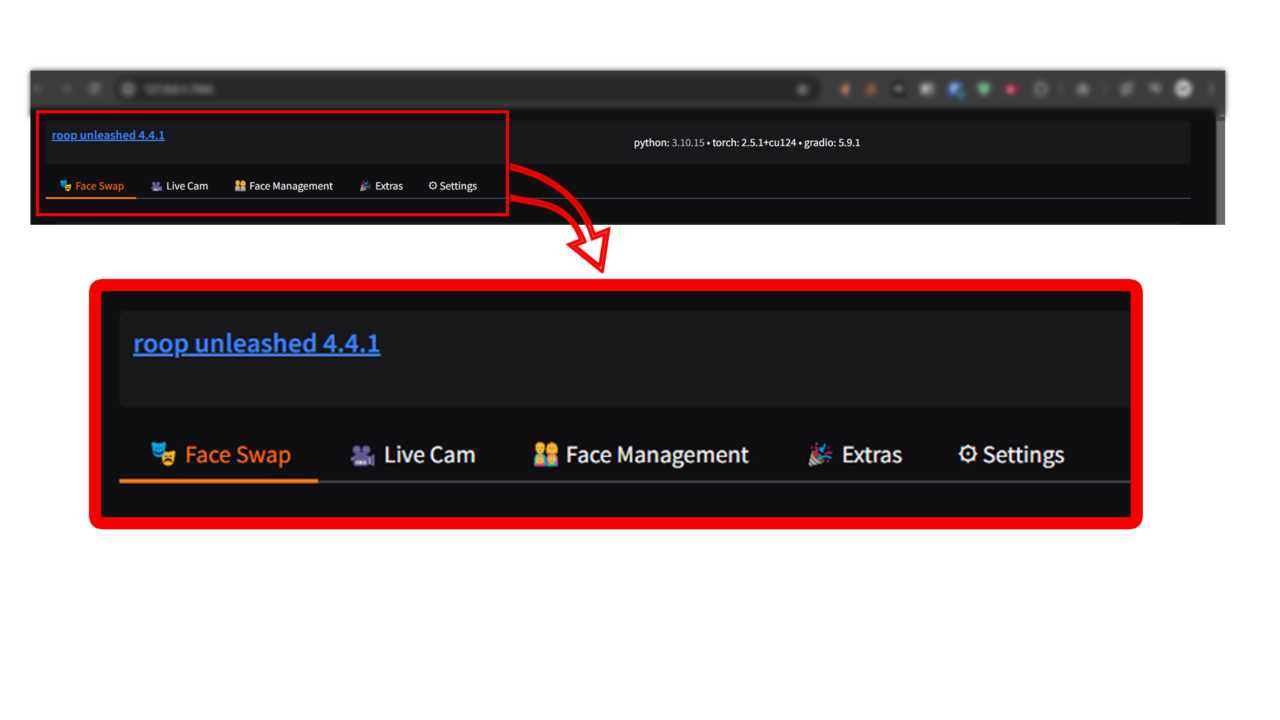Screen dimensions: 1280x720
Task: Select the small Face Swap tab in browser screenshot
Action: (x=92, y=186)
